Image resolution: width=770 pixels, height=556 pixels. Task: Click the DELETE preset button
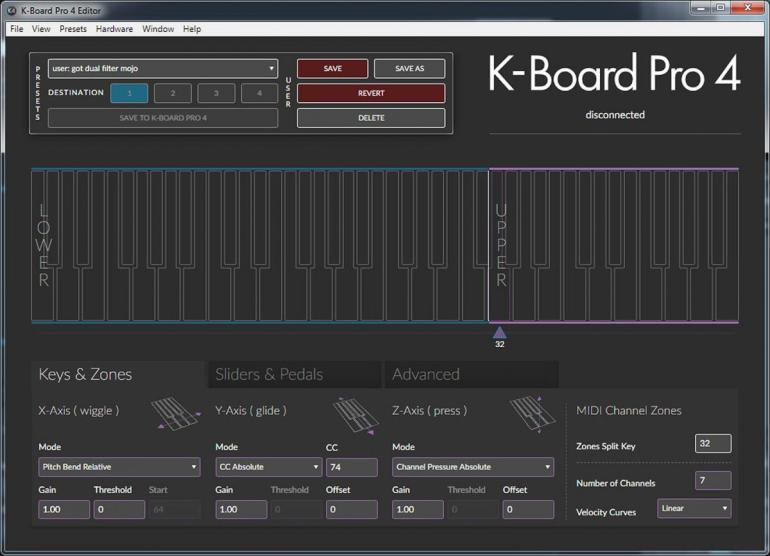(x=371, y=118)
